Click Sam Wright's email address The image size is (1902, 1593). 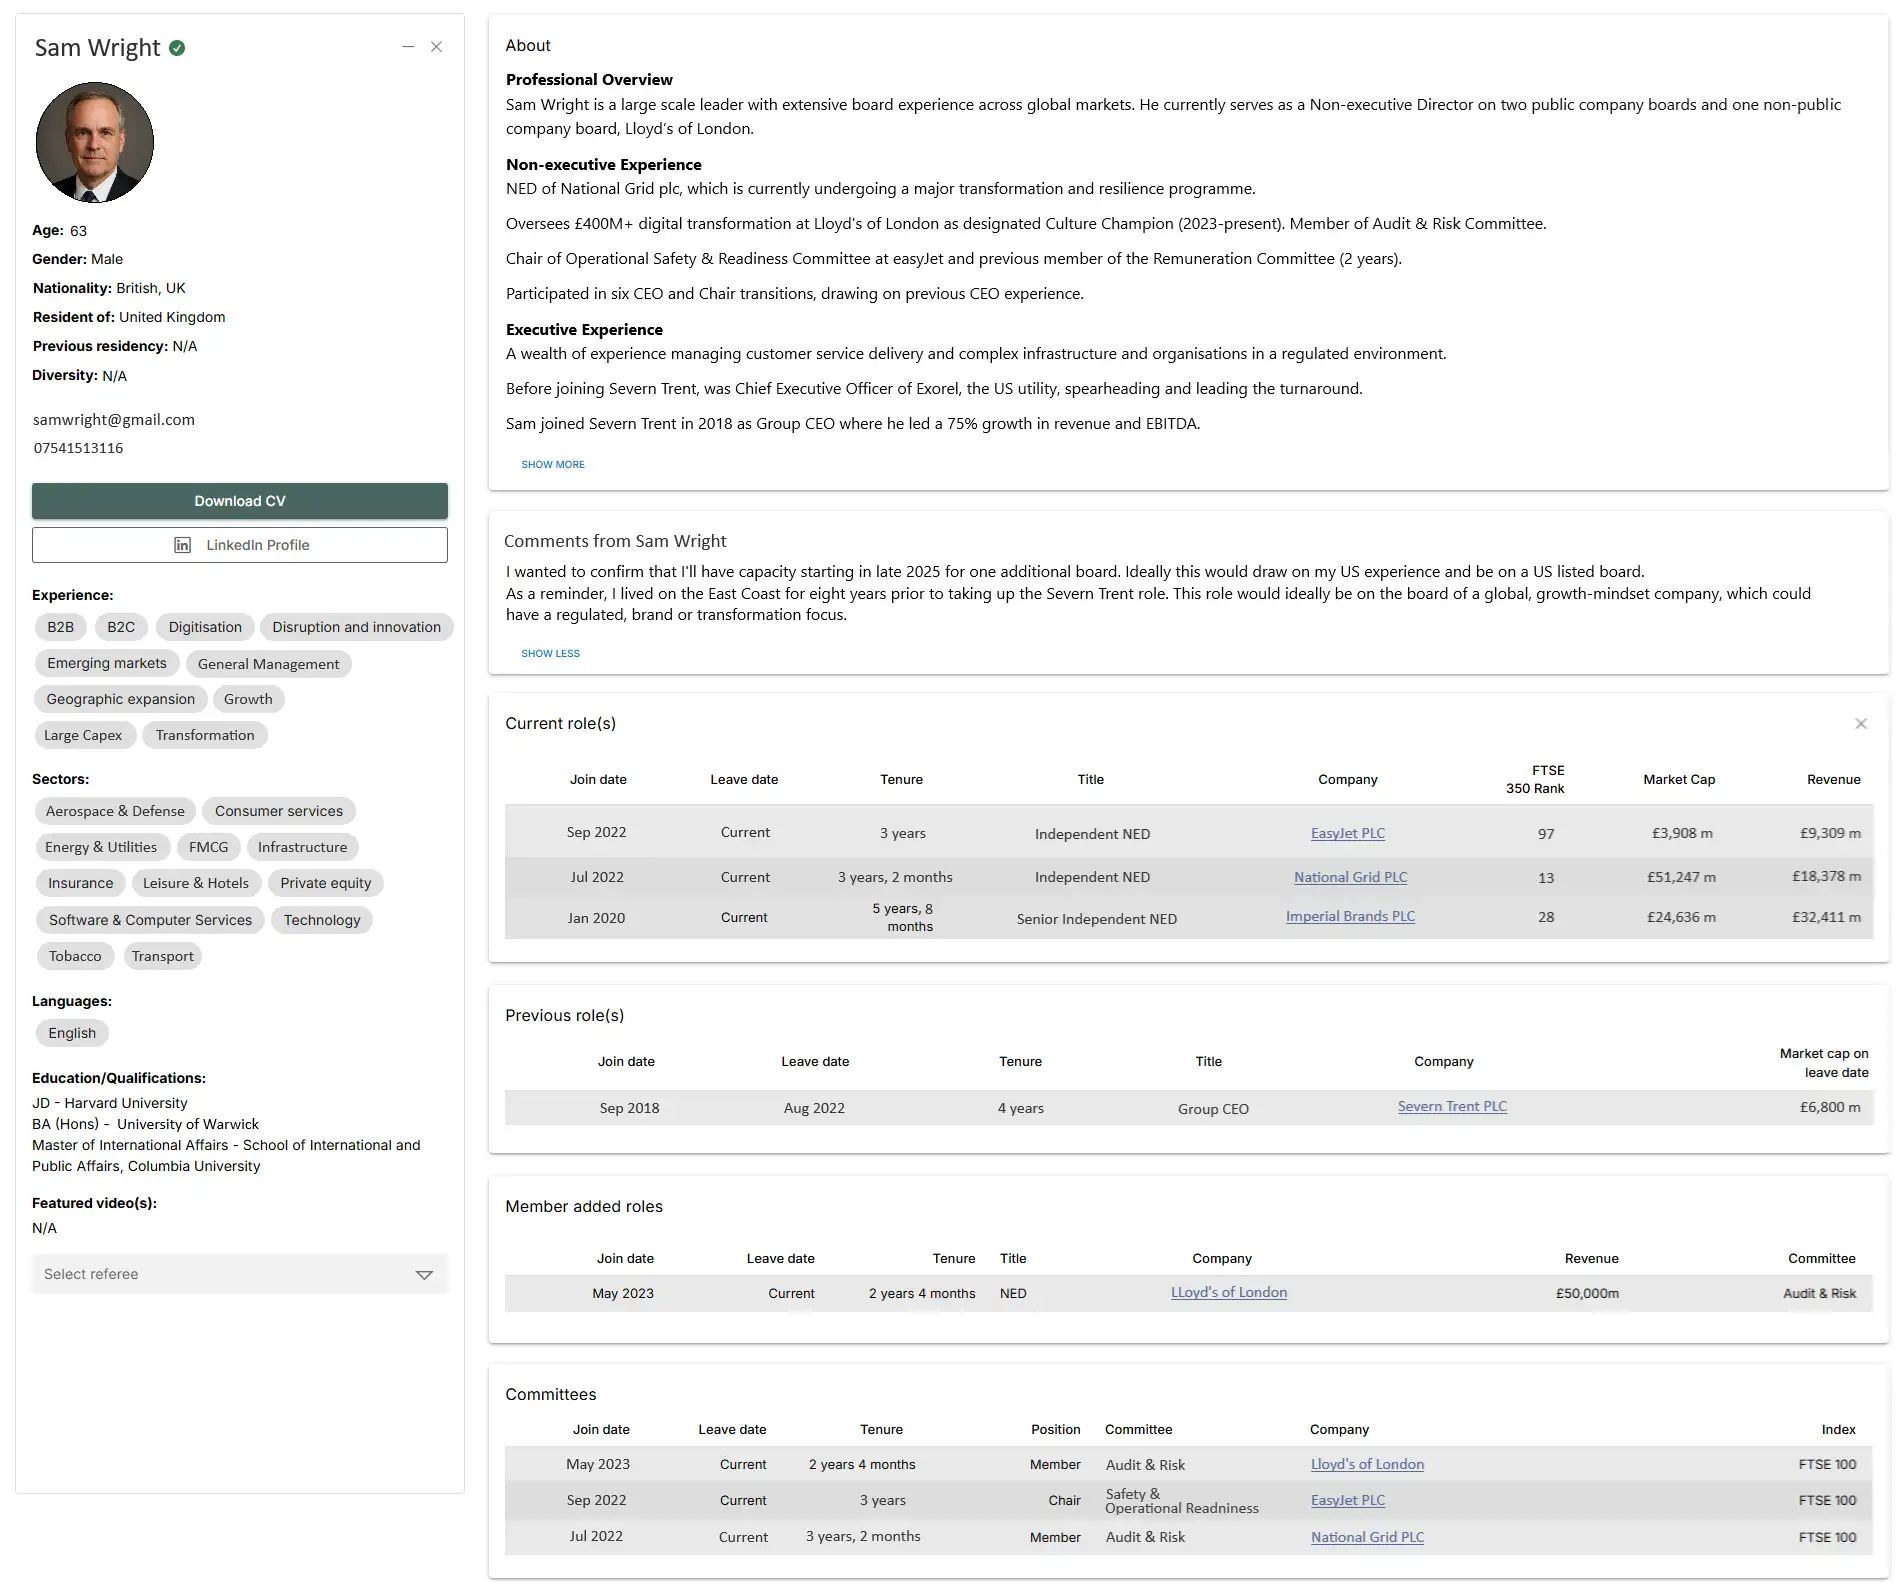pos(113,419)
